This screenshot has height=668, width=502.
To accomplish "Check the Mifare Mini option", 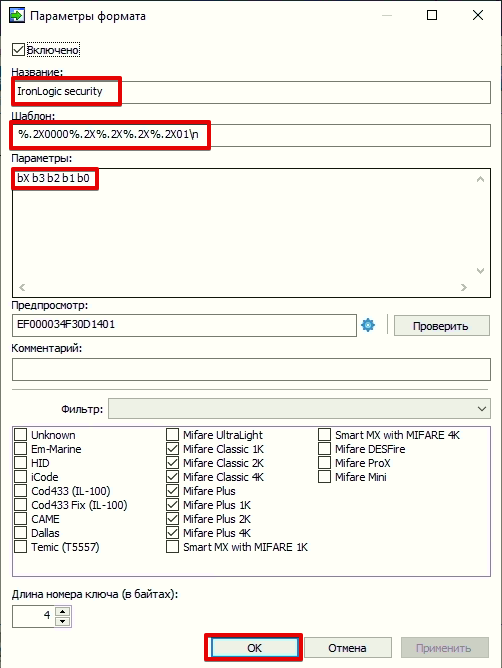I will point(324,477).
